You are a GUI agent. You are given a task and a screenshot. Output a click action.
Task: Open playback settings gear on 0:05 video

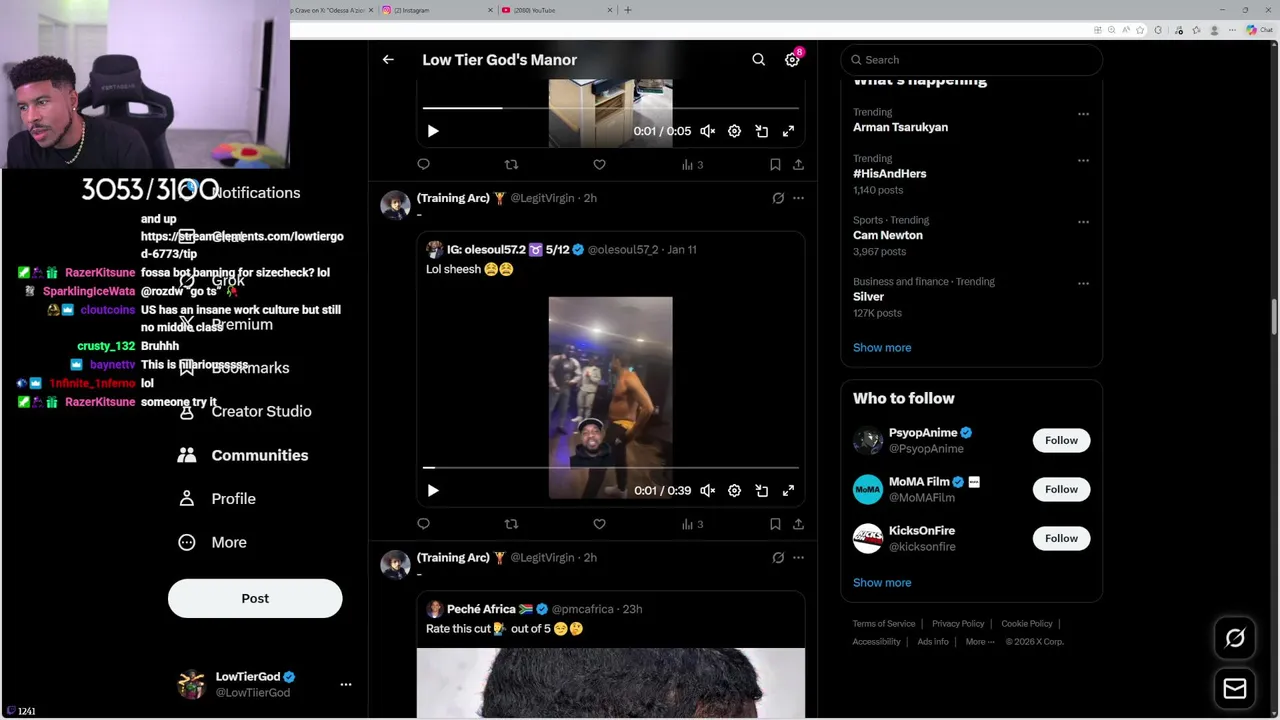734,131
